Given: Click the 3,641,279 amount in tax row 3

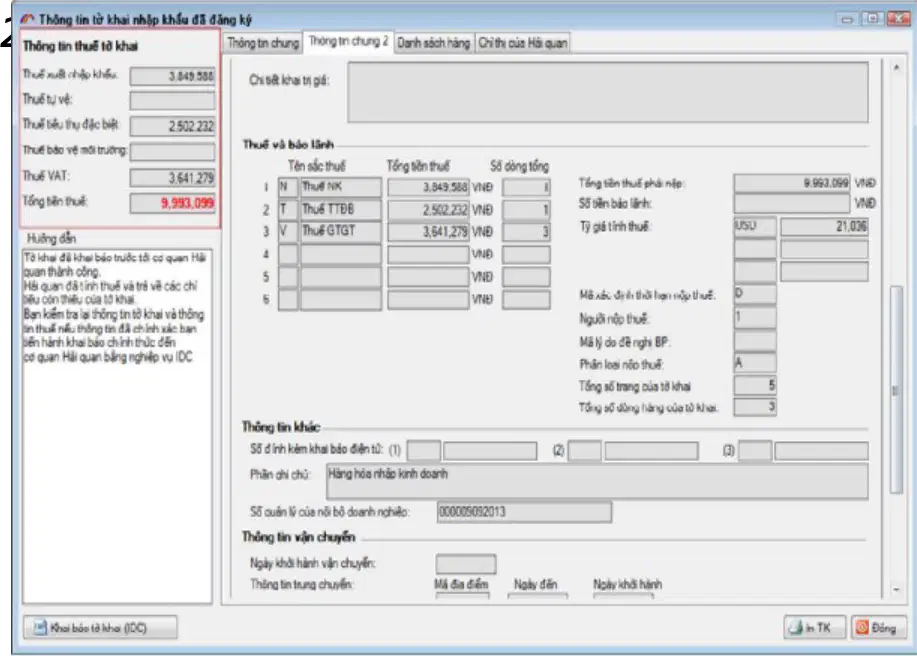Looking at the screenshot, I should (x=428, y=232).
